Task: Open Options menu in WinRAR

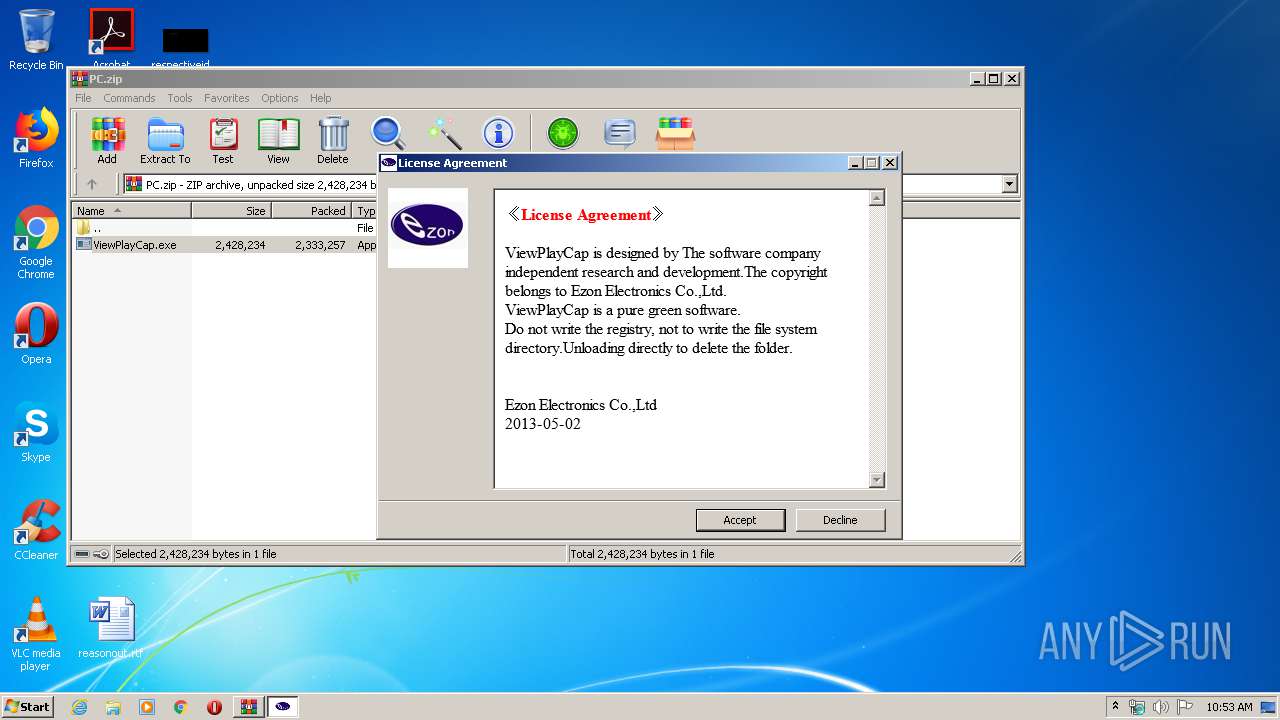Action: pos(280,98)
